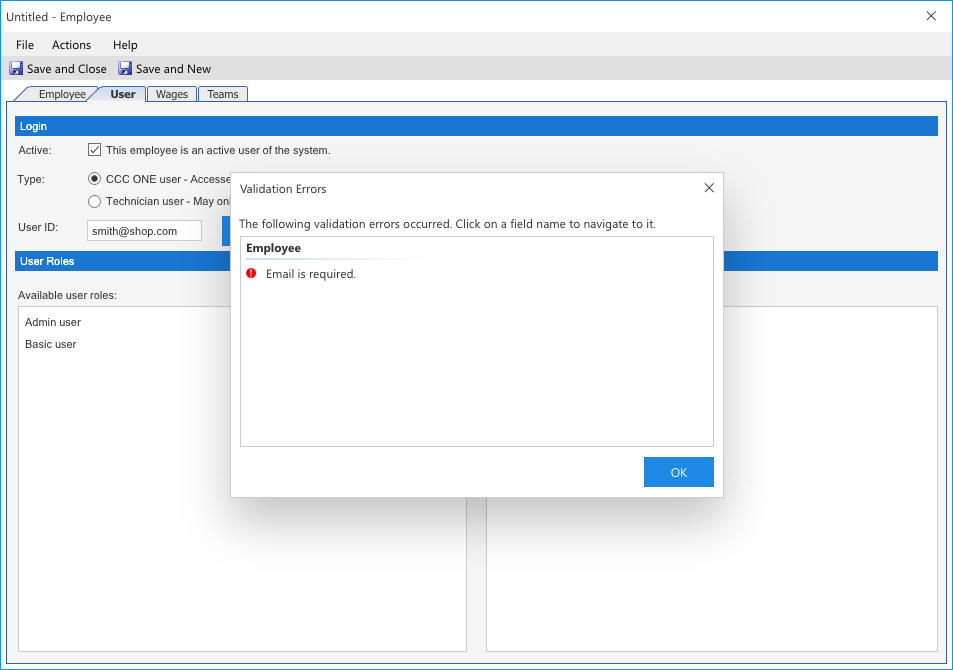Select Admin user in available roles

[x=53, y=322]
